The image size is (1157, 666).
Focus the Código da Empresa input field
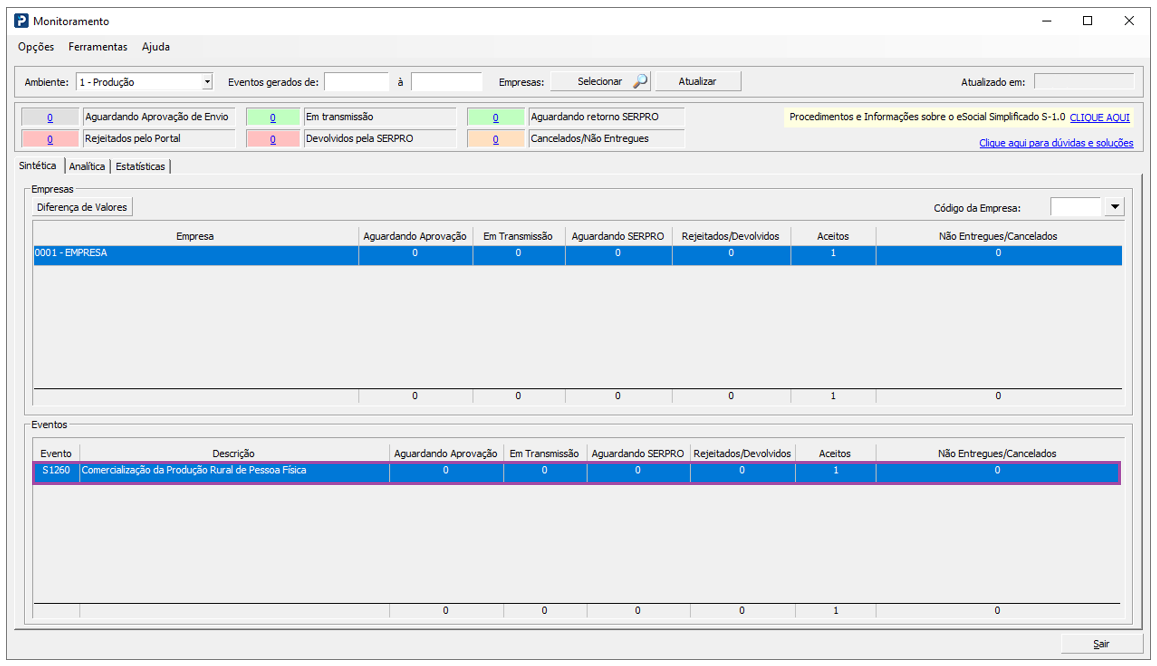click(1076, 207)
